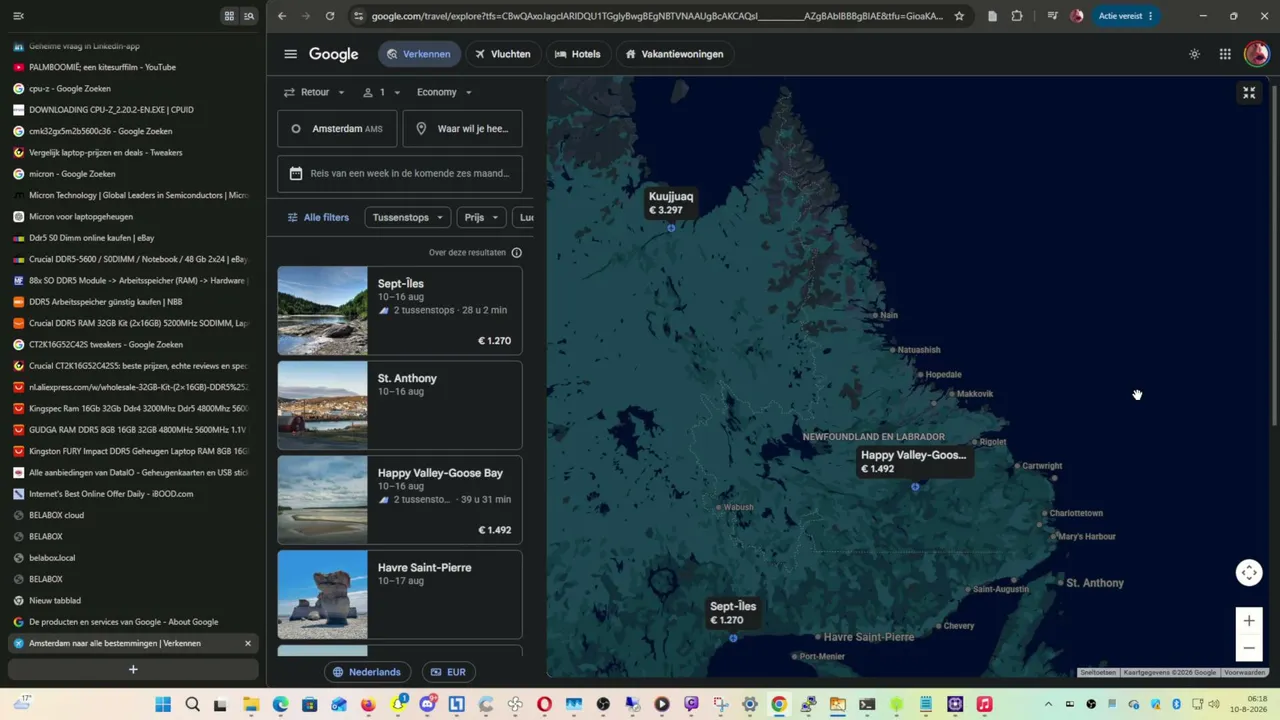Switch to the Vakantiewoningen tab
Viewport: 1280px width, 720px height.
pos(674,54)
